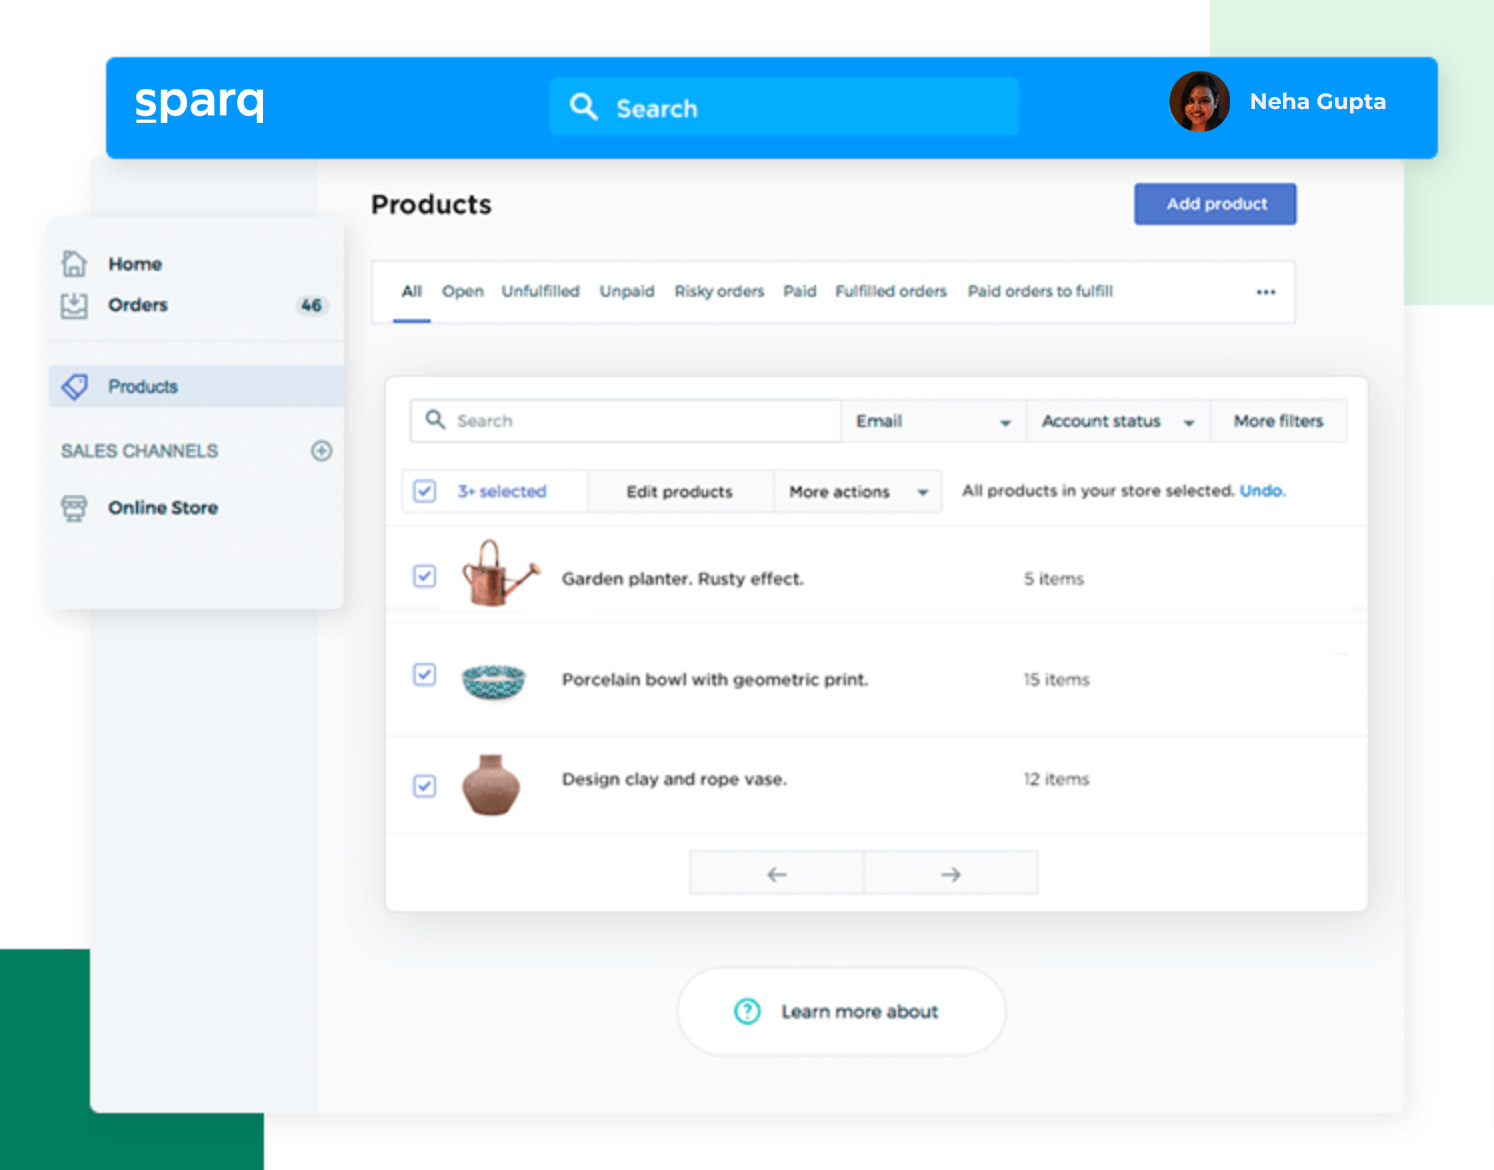Add a sales channel with plus control

[x=321, y=451]
